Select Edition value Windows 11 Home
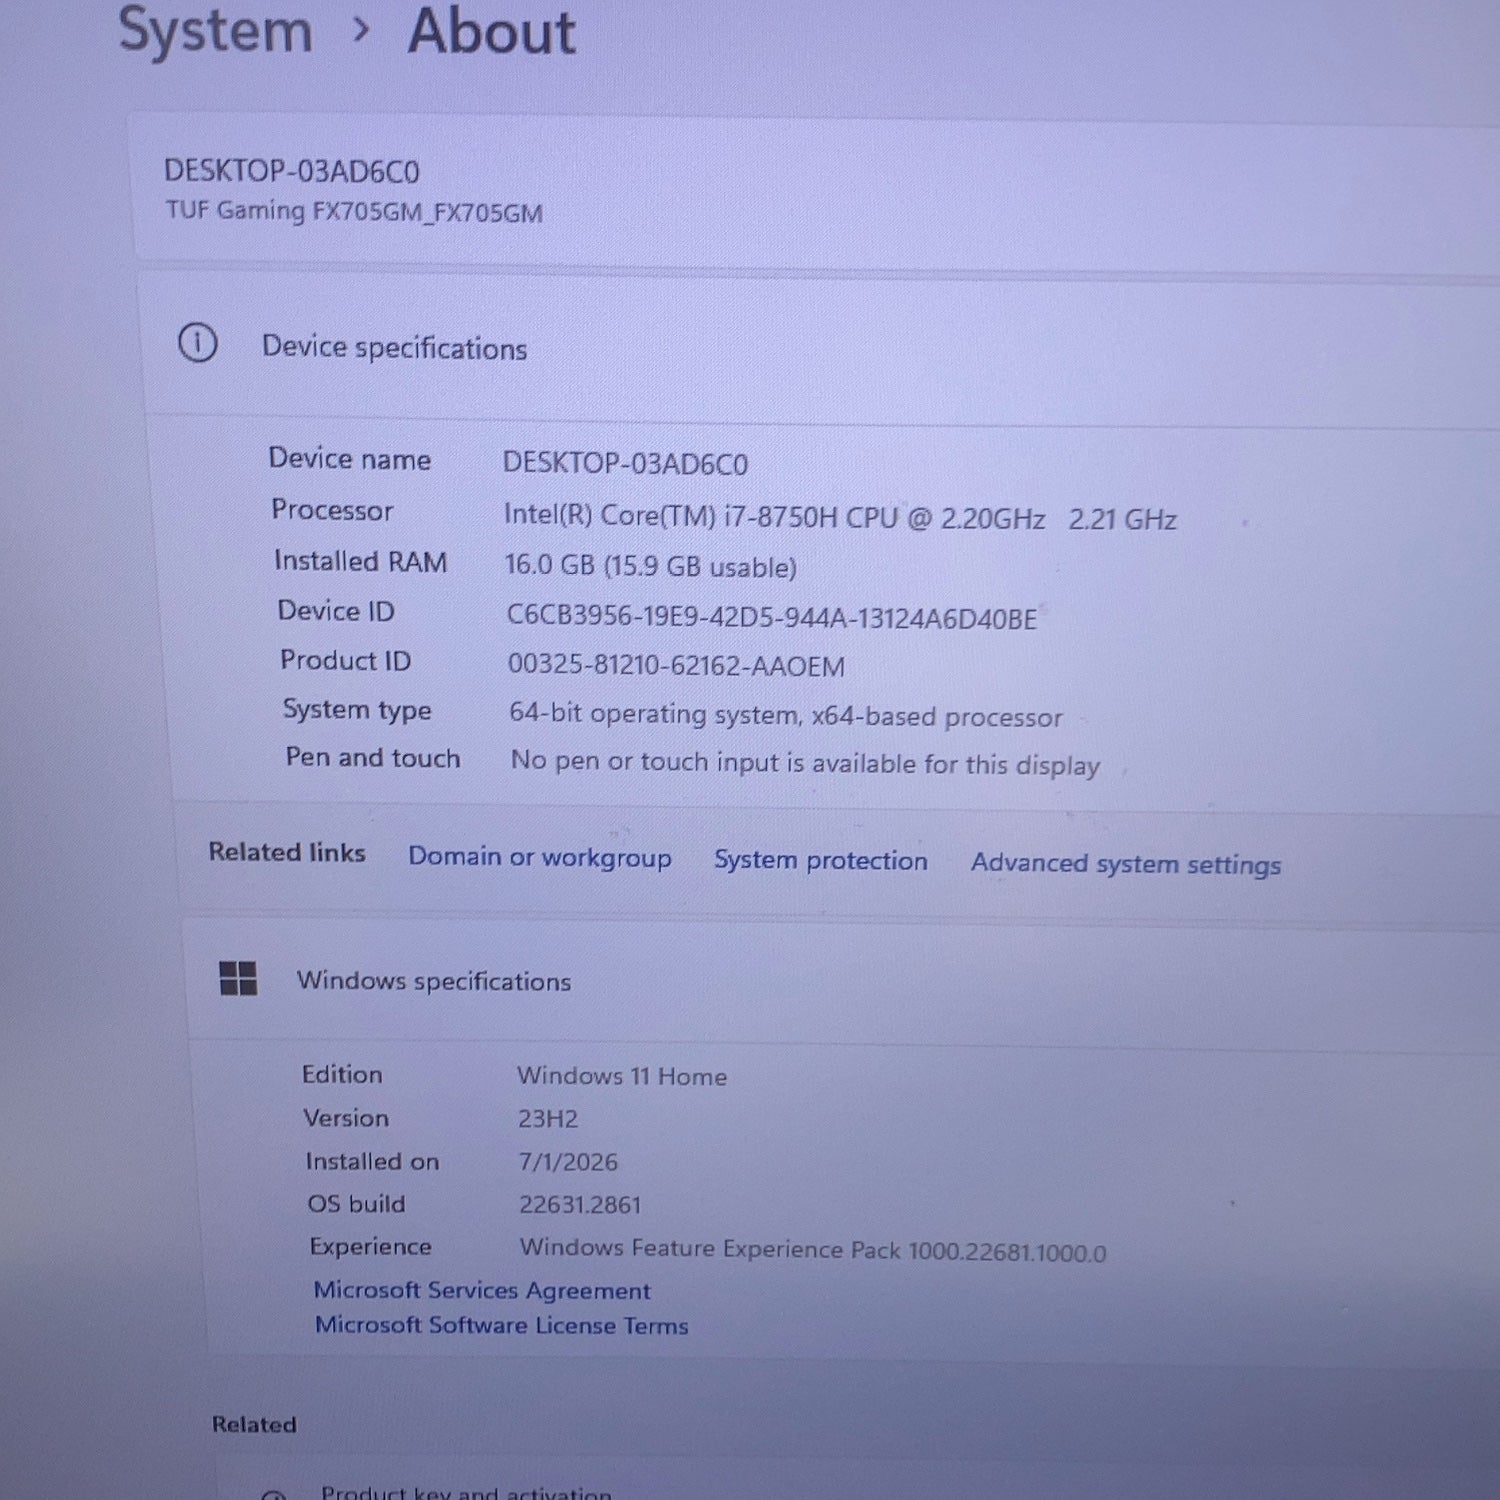Viewport: 1500px width, 1500px height. tap(622, 1076)
